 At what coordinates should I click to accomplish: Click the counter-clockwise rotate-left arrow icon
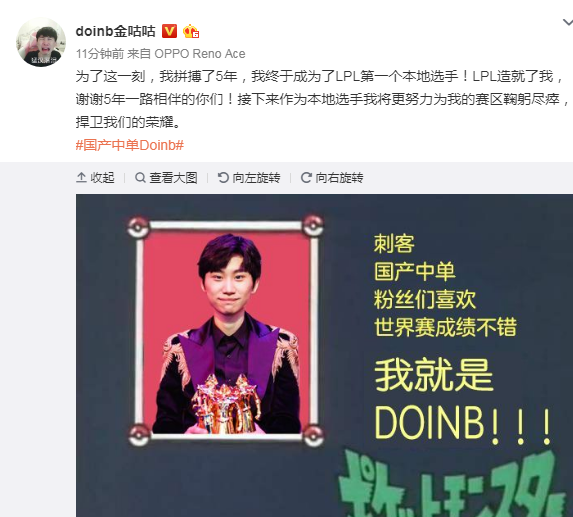click(x=223, y=178)
